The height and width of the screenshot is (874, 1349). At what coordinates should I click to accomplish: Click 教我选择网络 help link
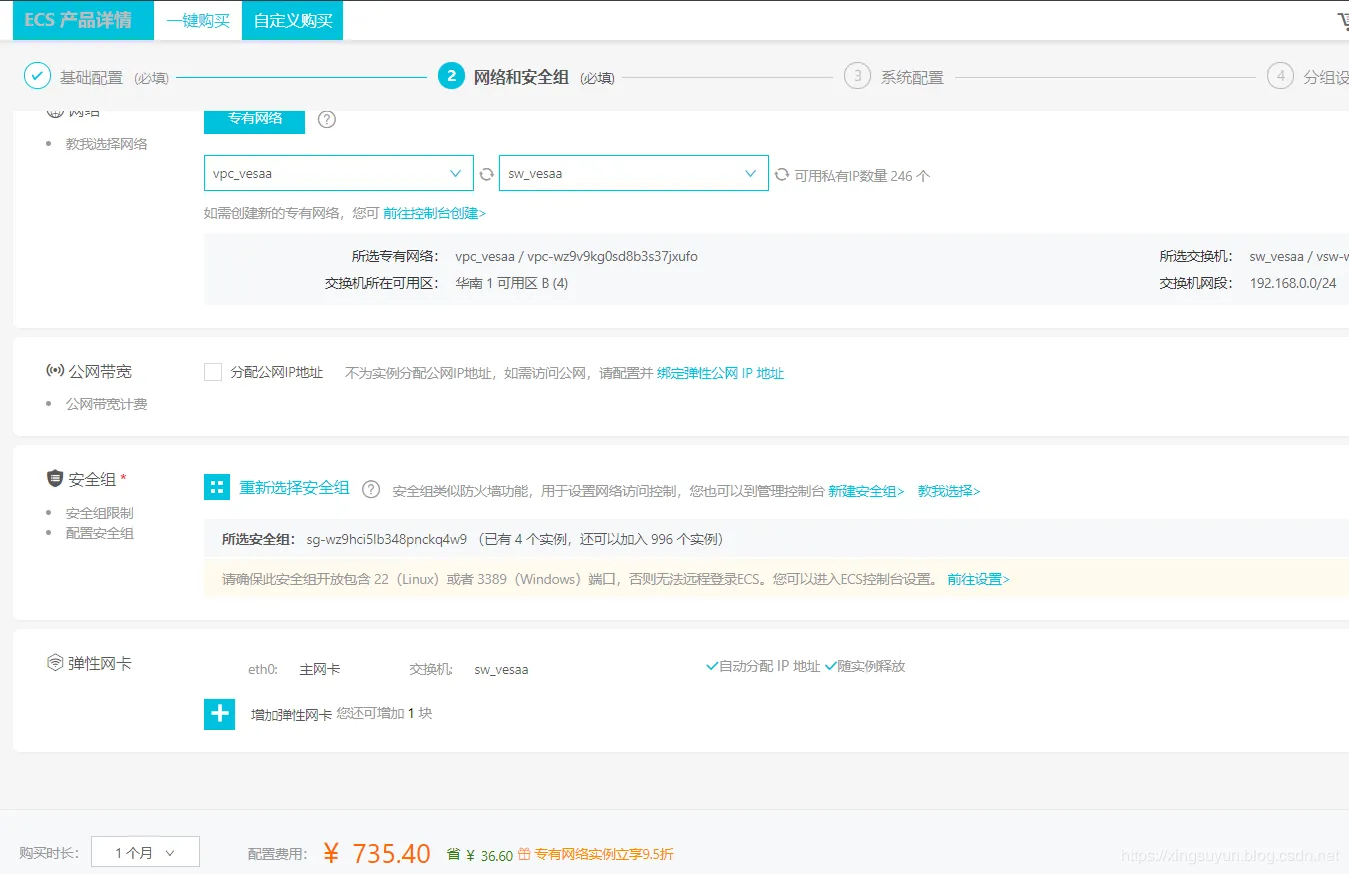[x=106, y=144]
